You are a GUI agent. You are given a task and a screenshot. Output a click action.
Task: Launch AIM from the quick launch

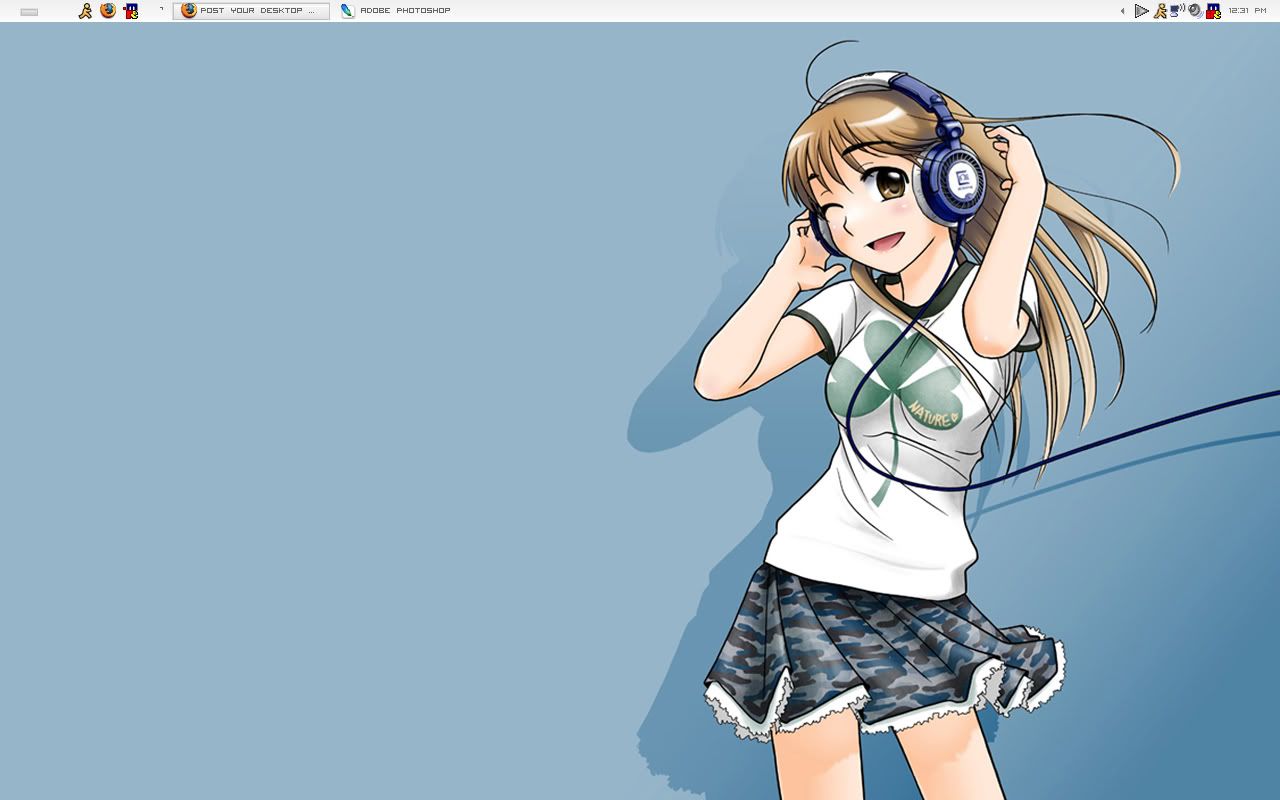(86, 11)
